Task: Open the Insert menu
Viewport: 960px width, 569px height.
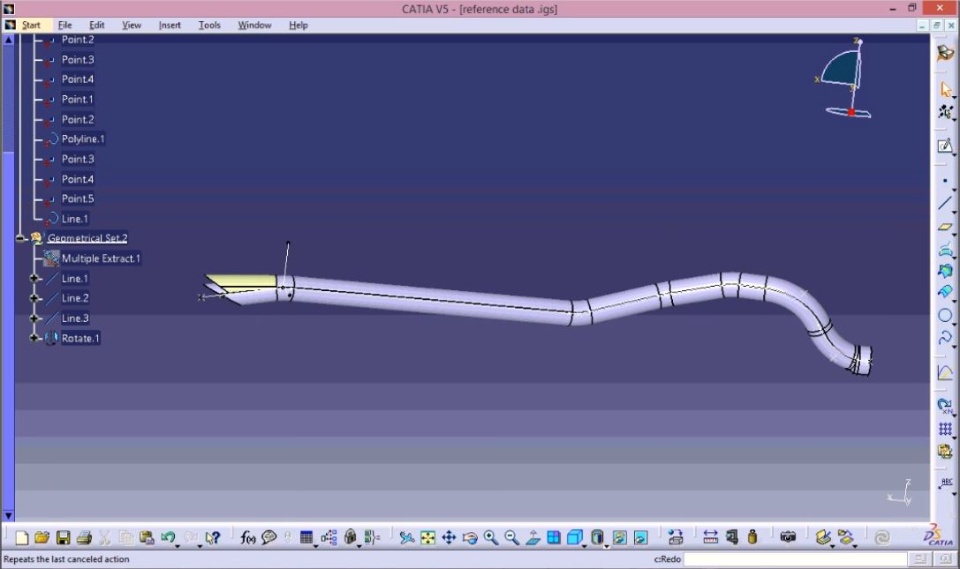Action: pyautogui.click(x=170, y=25)
